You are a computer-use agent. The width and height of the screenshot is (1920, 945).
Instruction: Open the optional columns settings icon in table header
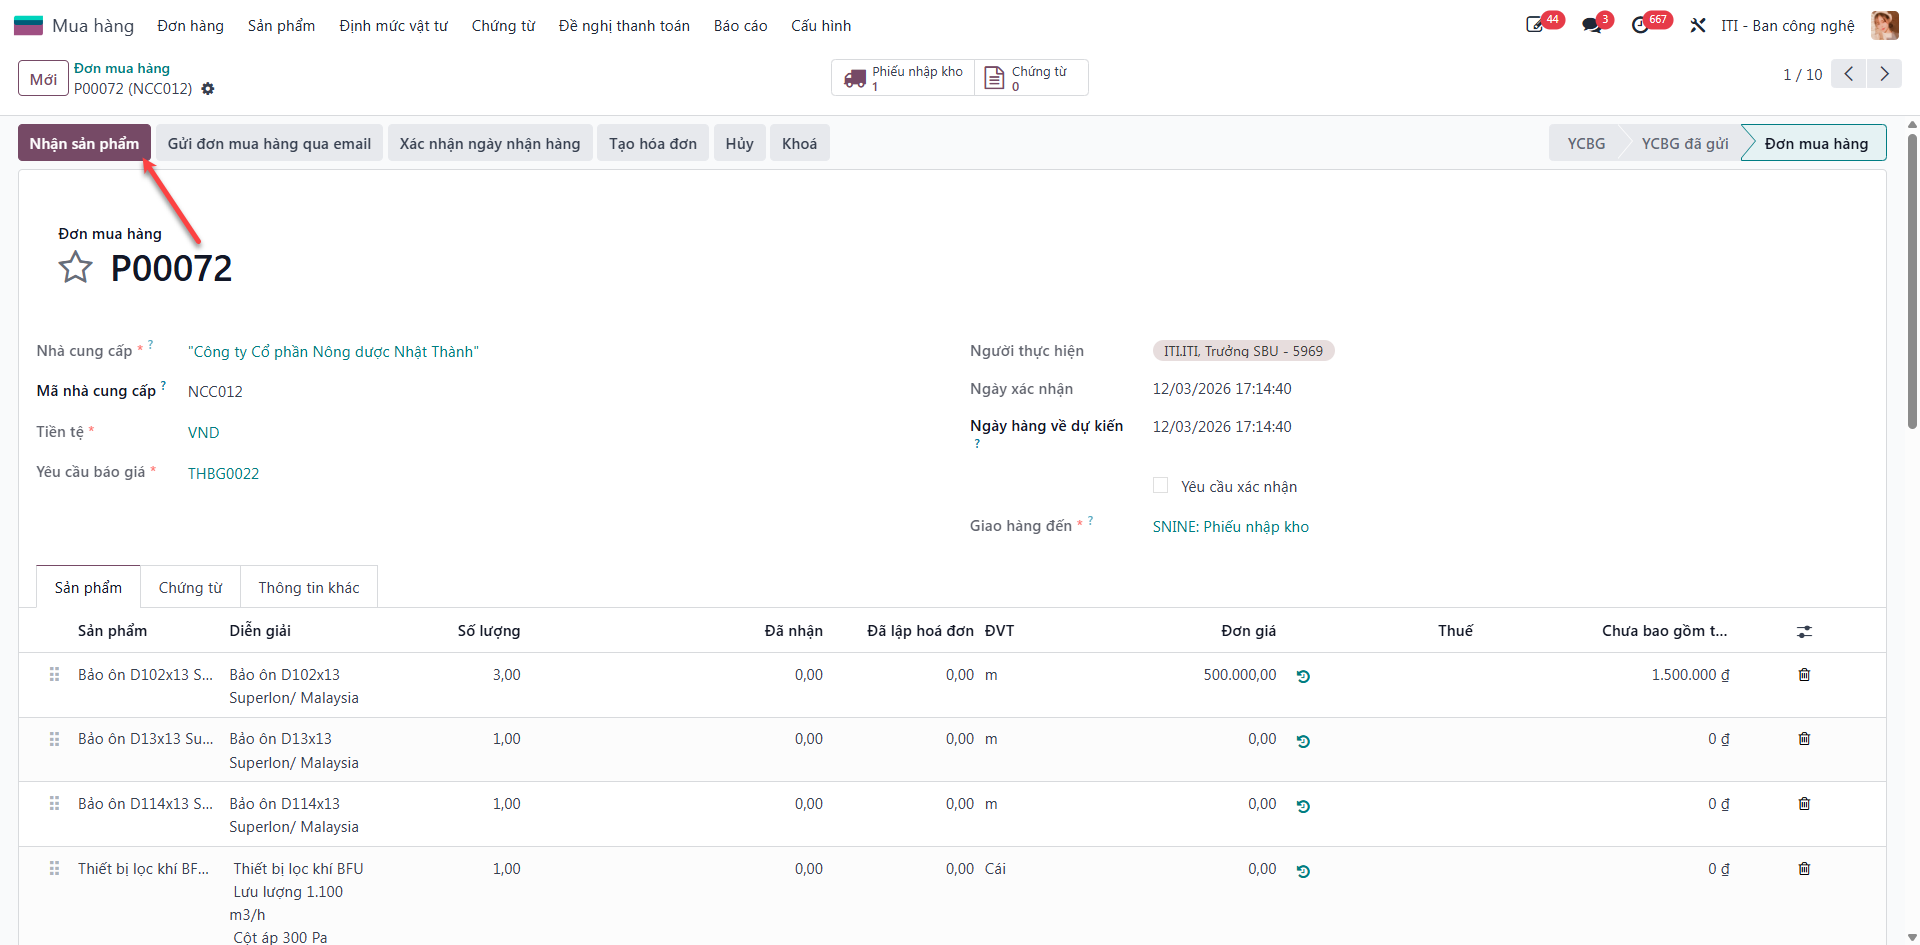pyautogui.click(x=1804, y=632)
